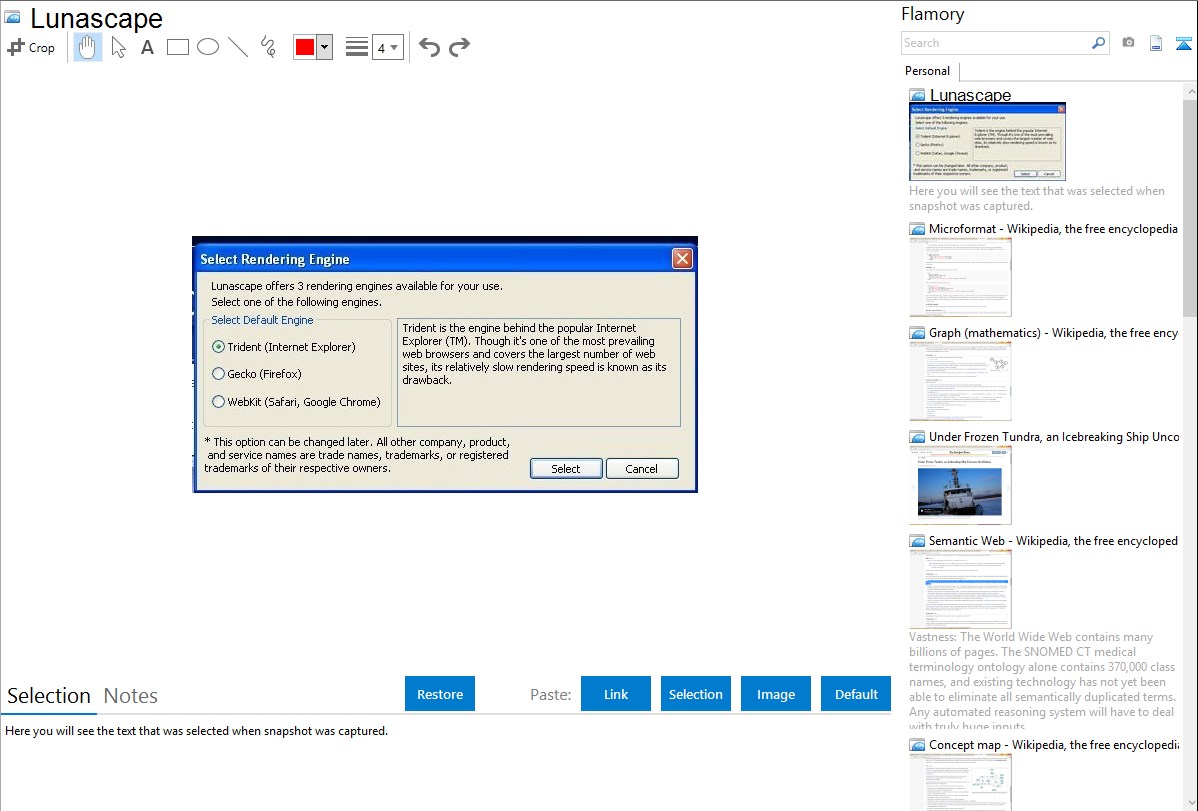Undo the last annotation

(429, 47)
